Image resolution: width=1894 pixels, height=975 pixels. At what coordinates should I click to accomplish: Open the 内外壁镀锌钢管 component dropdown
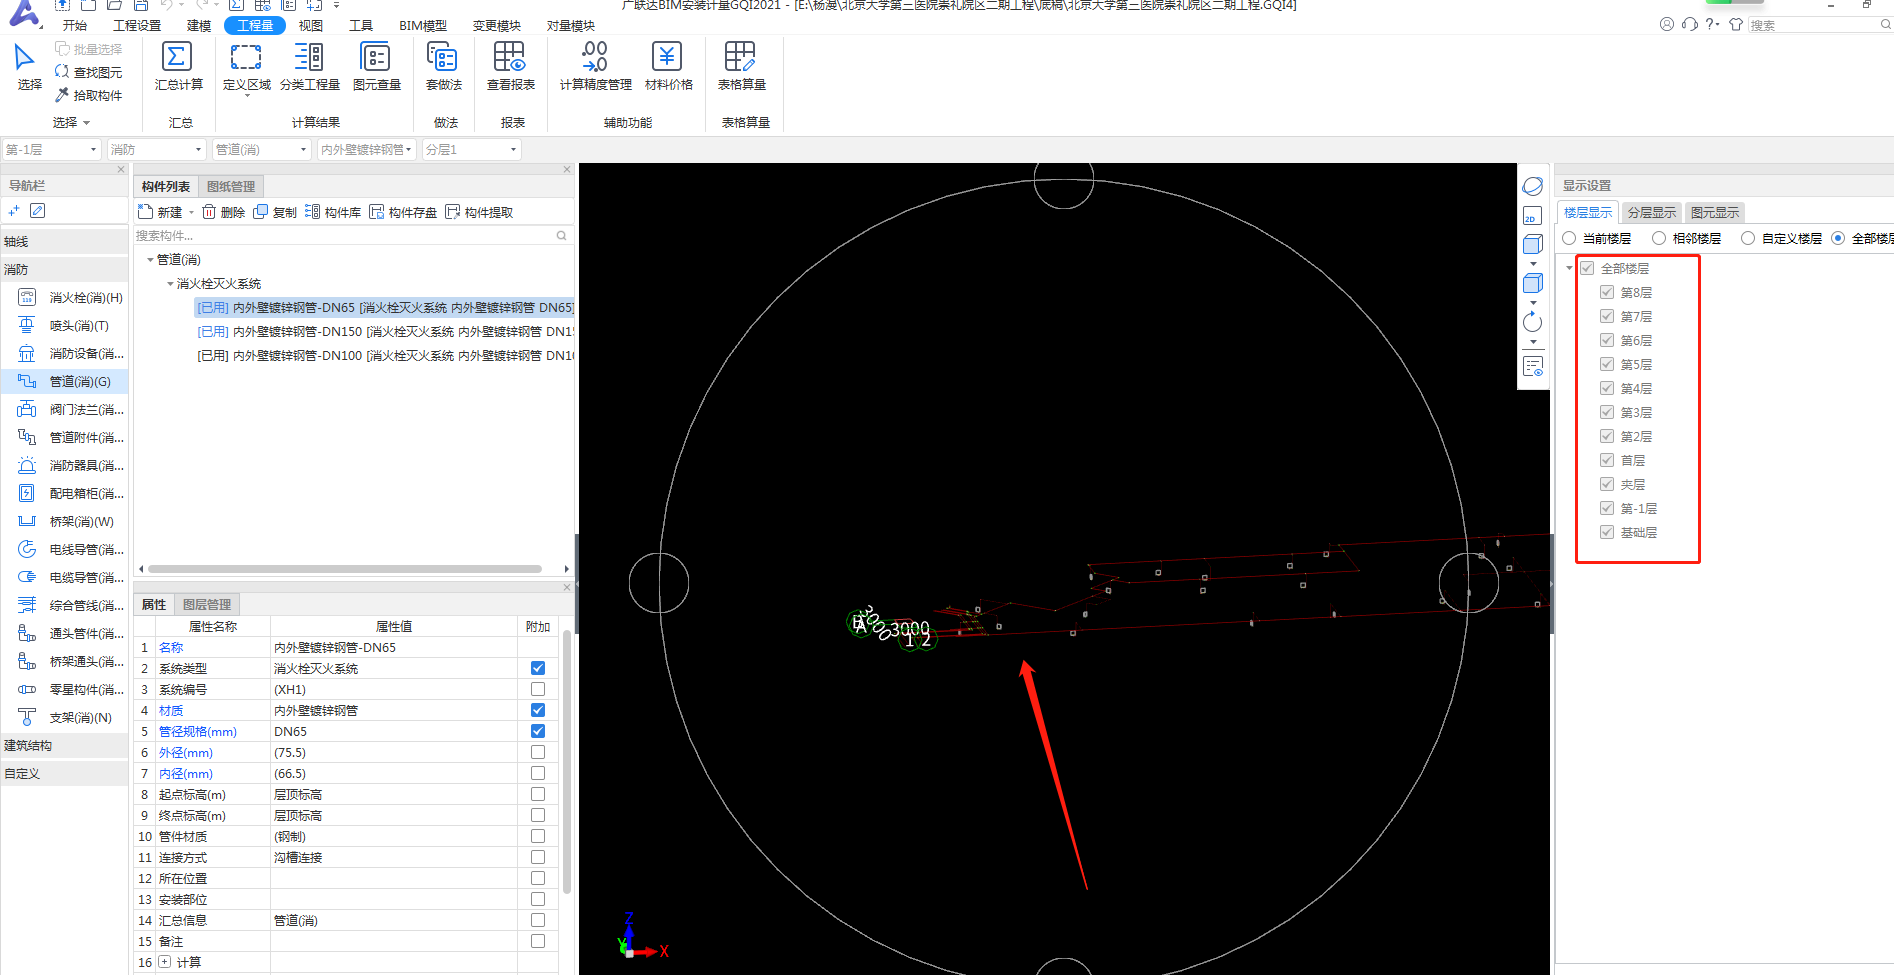pos(366,150)
